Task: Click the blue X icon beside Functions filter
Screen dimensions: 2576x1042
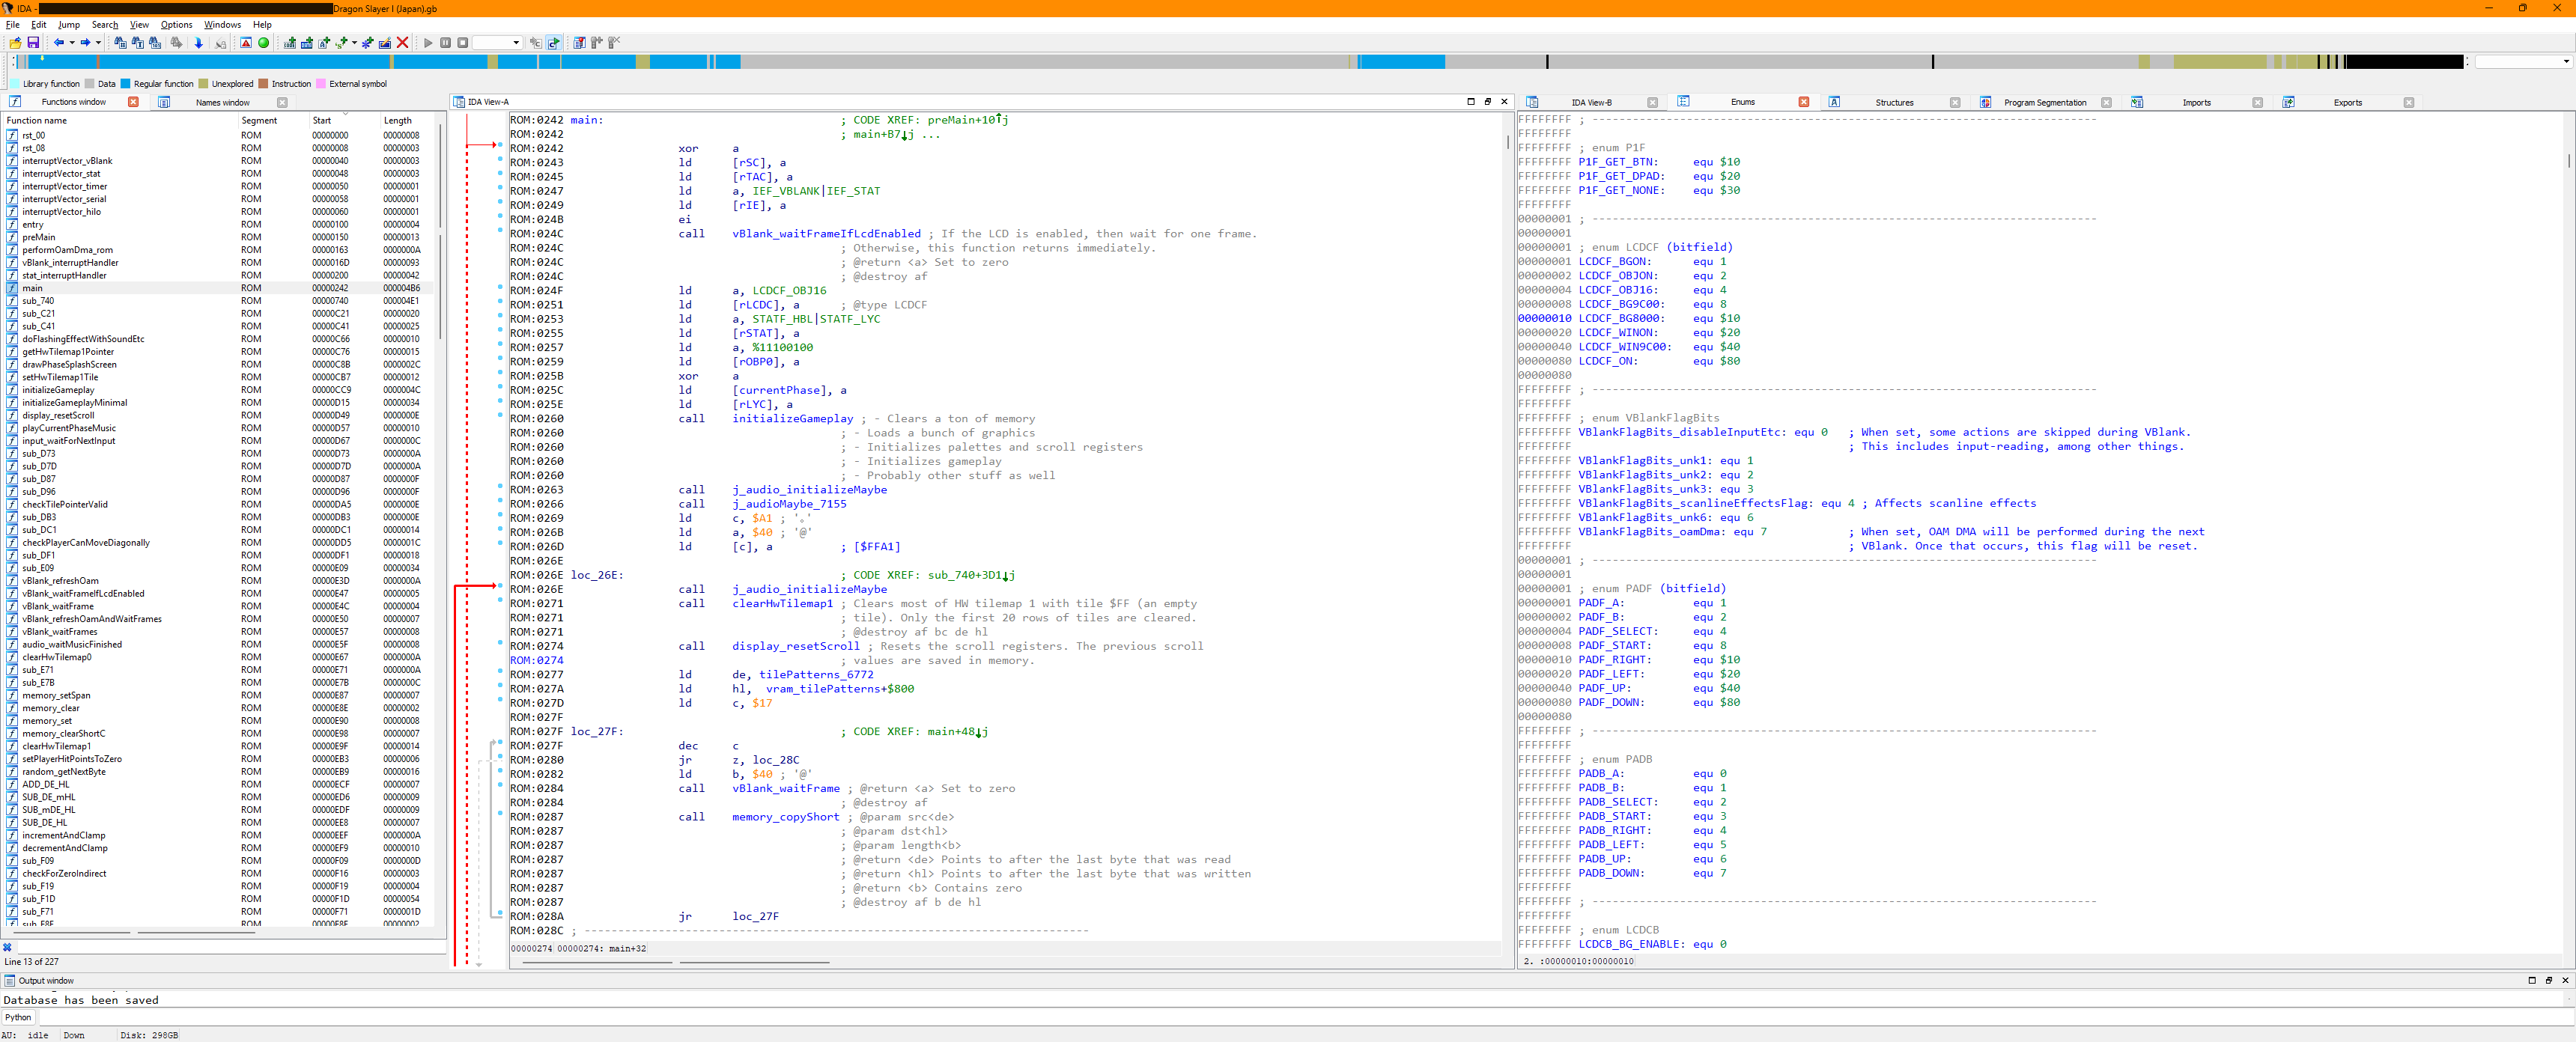Action: 8,947
